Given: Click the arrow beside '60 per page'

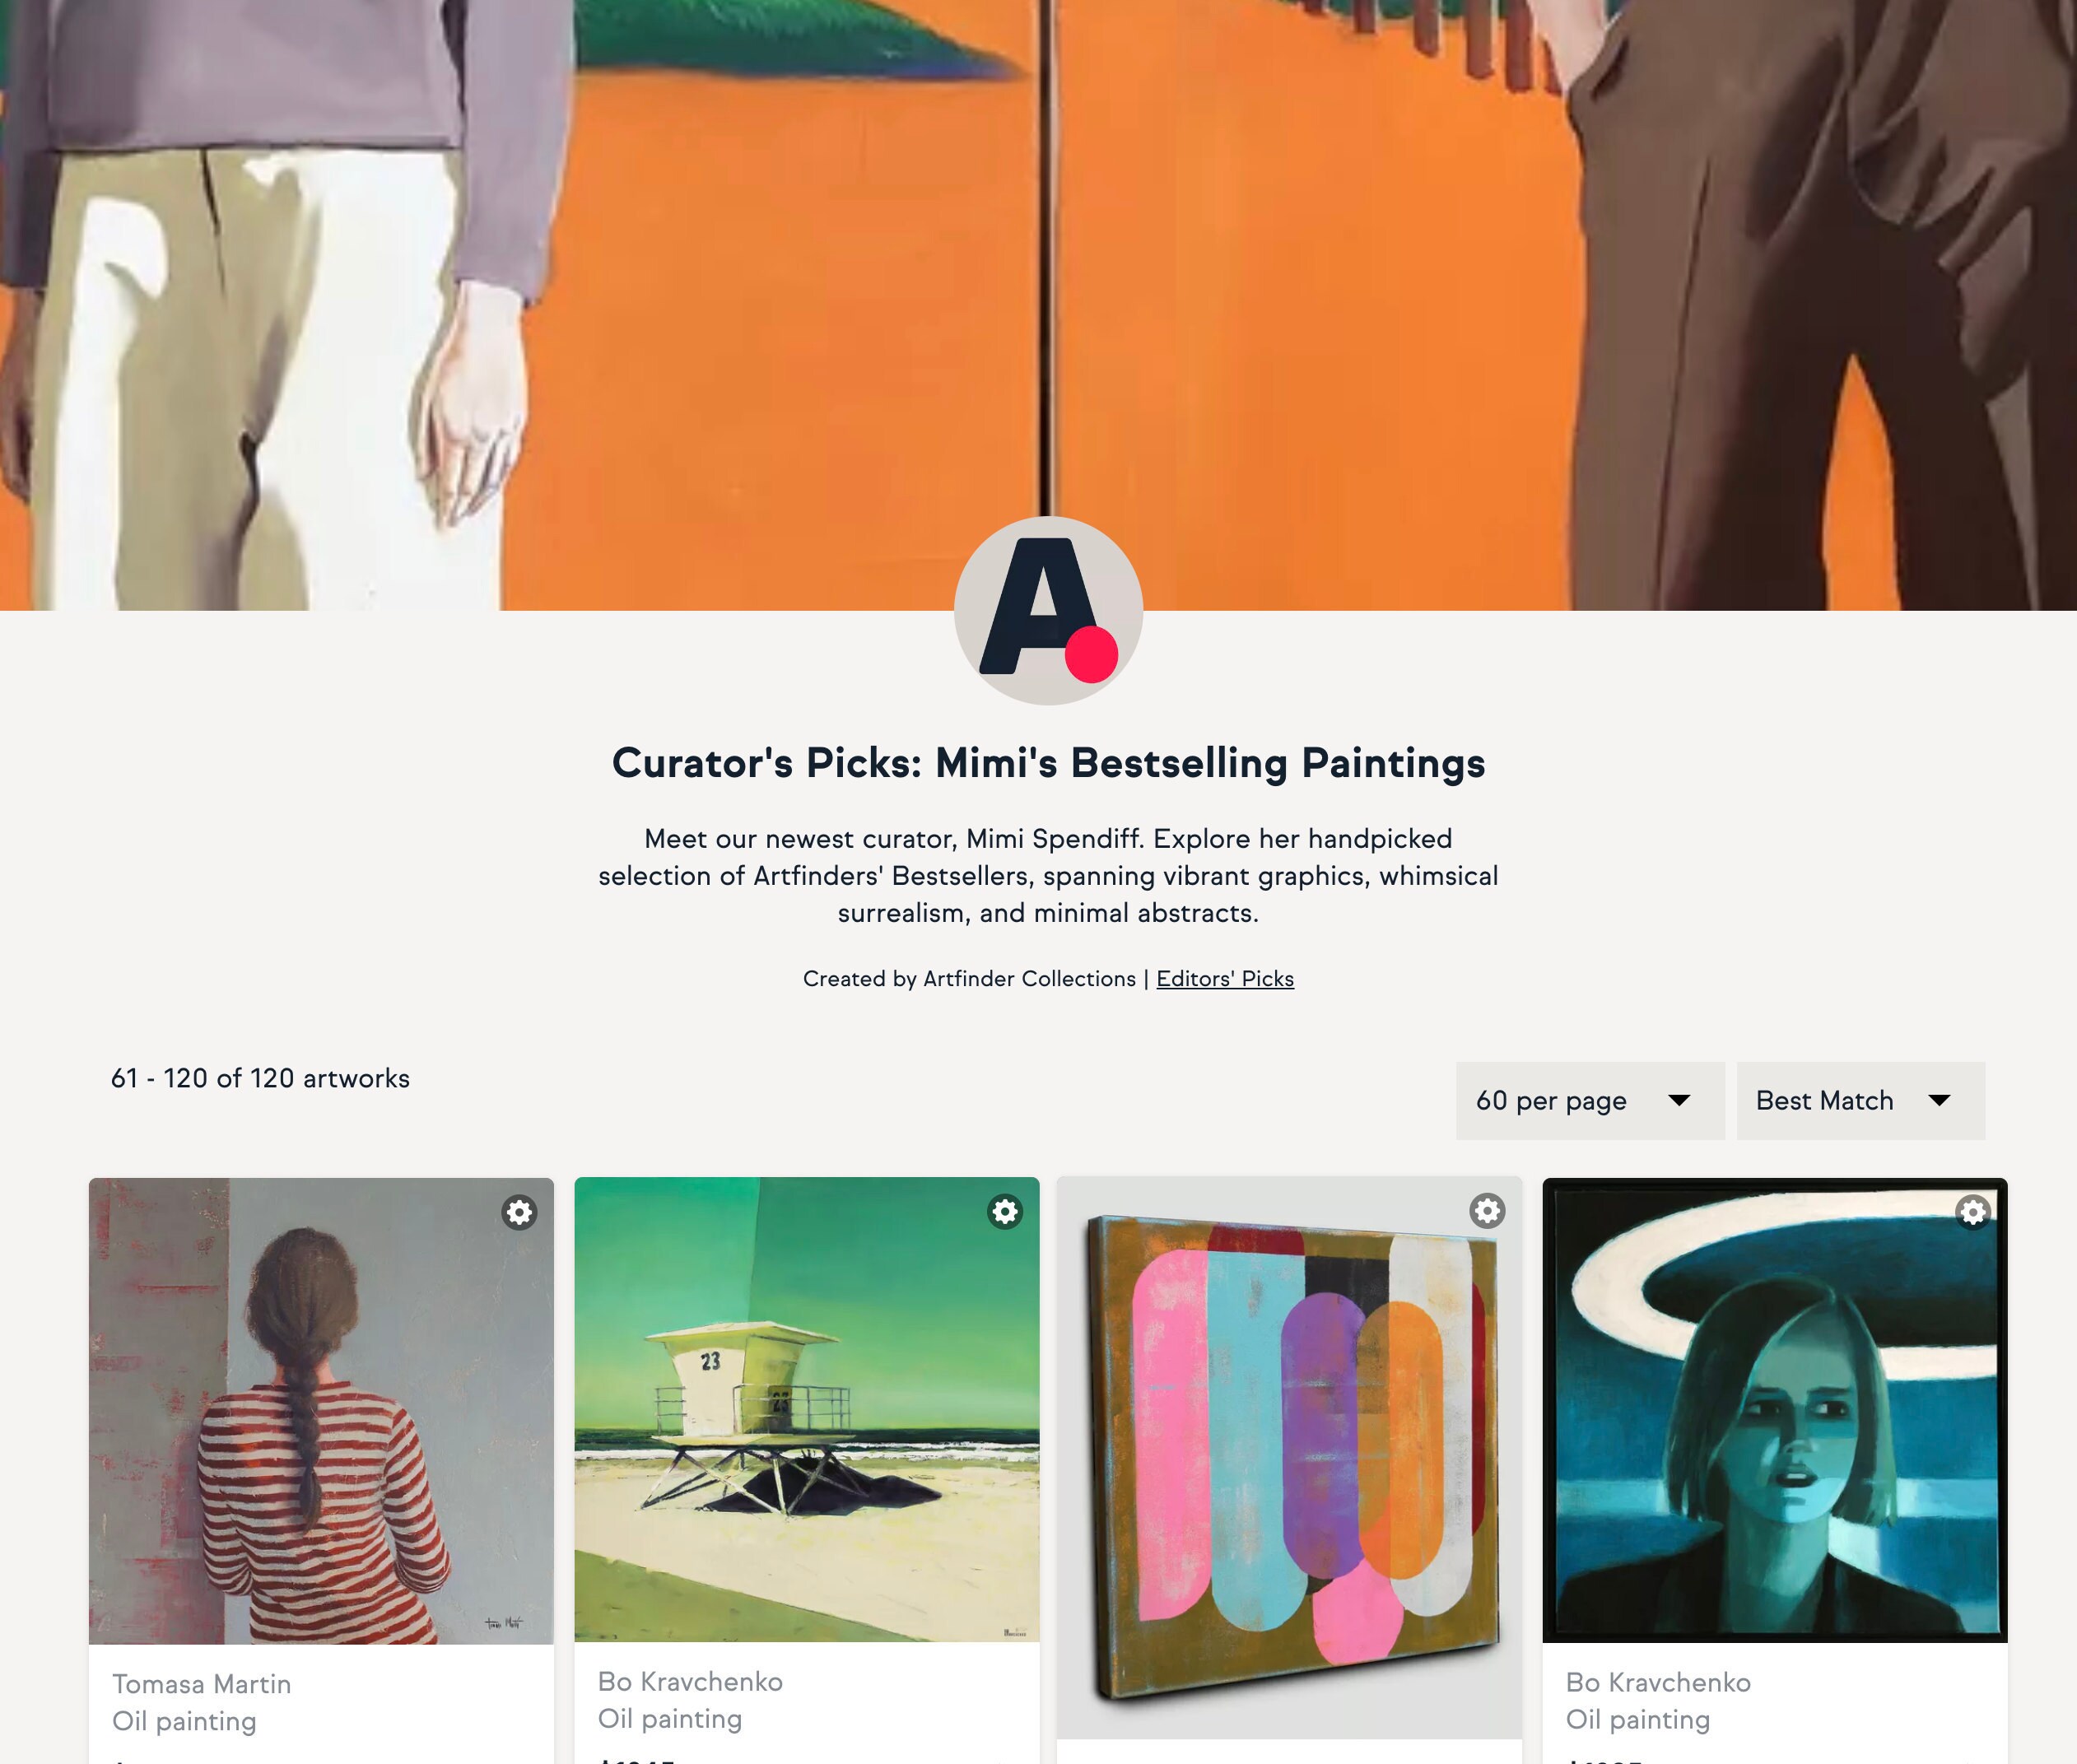Looking at the screenshot, I should (x=1680, y=1100).
